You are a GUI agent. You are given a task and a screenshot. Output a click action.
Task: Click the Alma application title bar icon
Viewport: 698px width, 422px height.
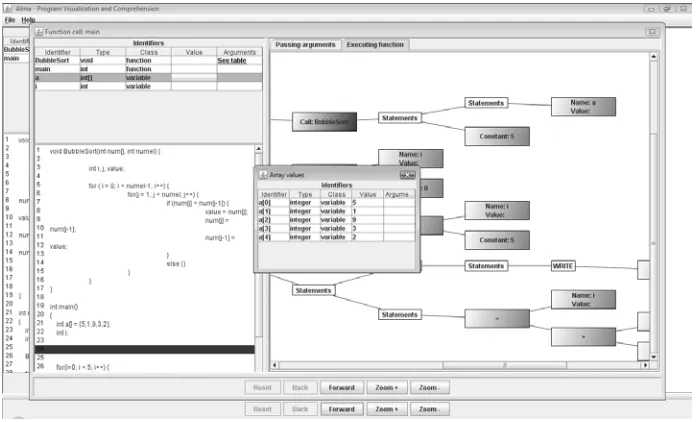(8, 8)
